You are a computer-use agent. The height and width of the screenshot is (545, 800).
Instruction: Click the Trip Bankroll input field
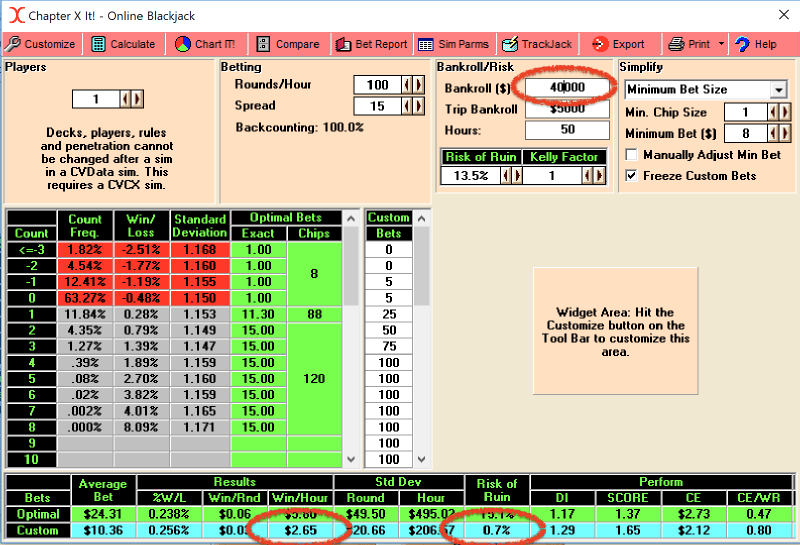[567, 109]
